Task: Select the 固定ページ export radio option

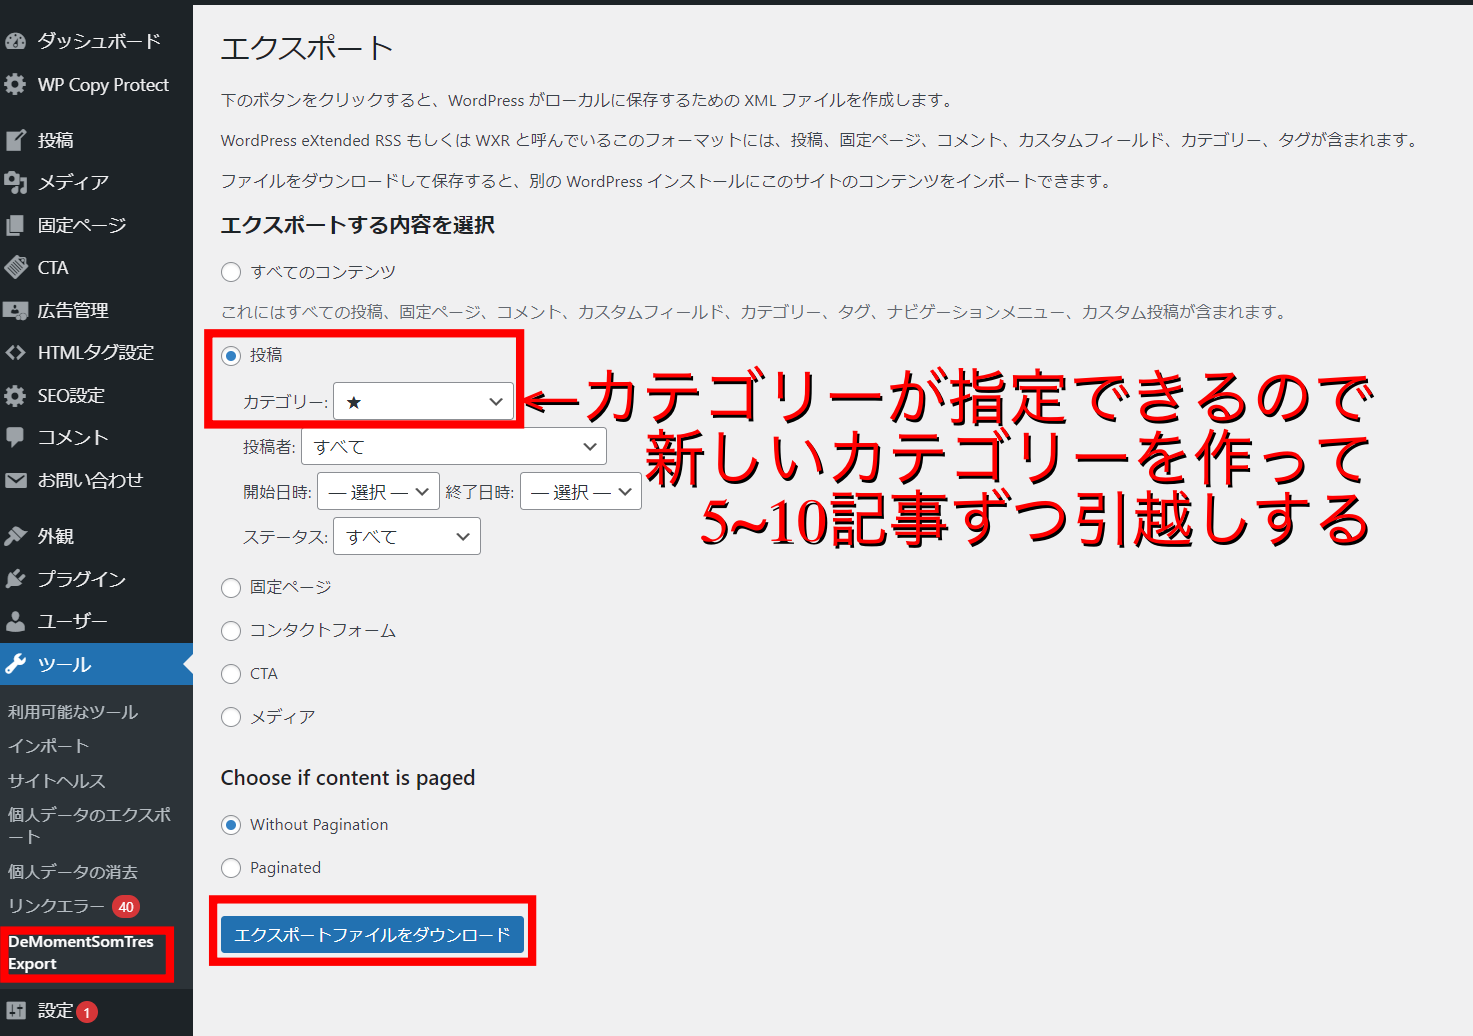Action: [x=231, y=588]
